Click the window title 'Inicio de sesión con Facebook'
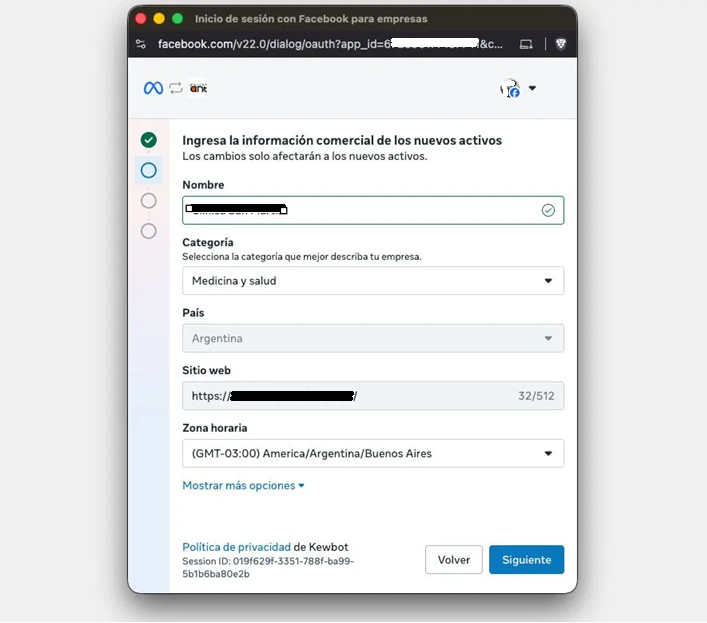This screenshot has width=707, height=623. (x=311, y=19)
